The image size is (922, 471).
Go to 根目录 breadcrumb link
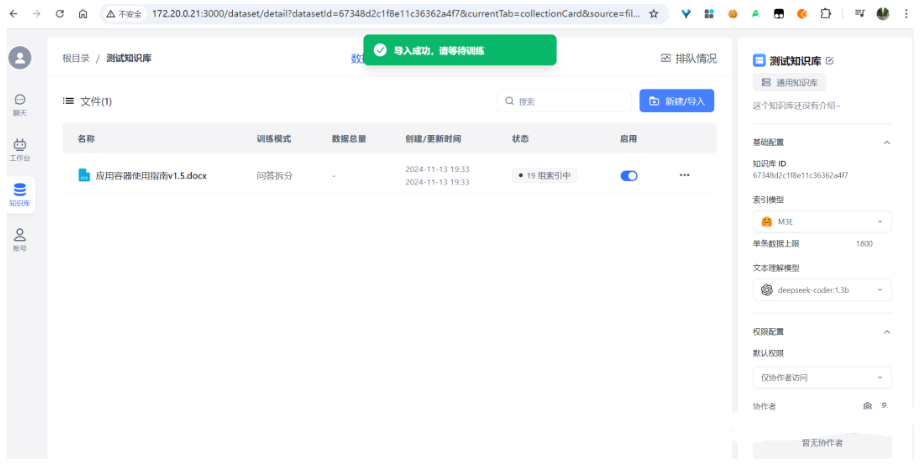pyautogui.click(x=76, y=58)
